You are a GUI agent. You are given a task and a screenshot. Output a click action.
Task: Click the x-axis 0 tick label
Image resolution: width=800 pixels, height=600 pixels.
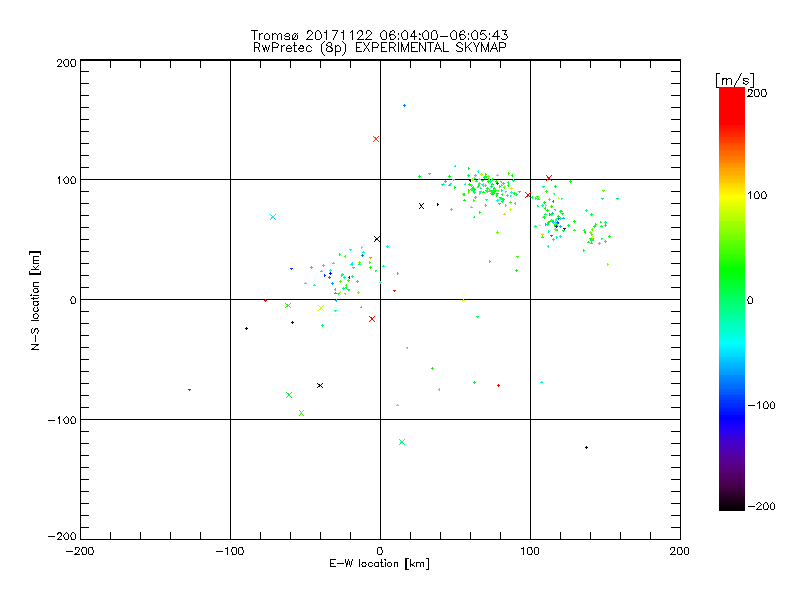point(380,550)
